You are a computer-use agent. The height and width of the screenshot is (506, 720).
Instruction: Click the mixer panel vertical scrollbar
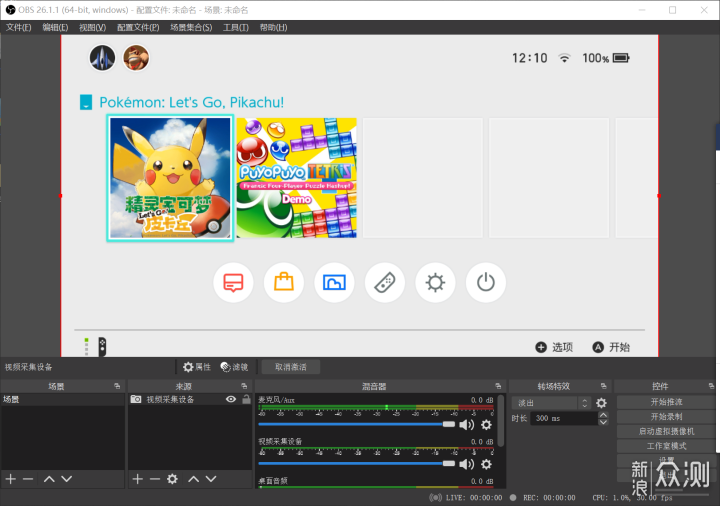click(x=501, y=421)
